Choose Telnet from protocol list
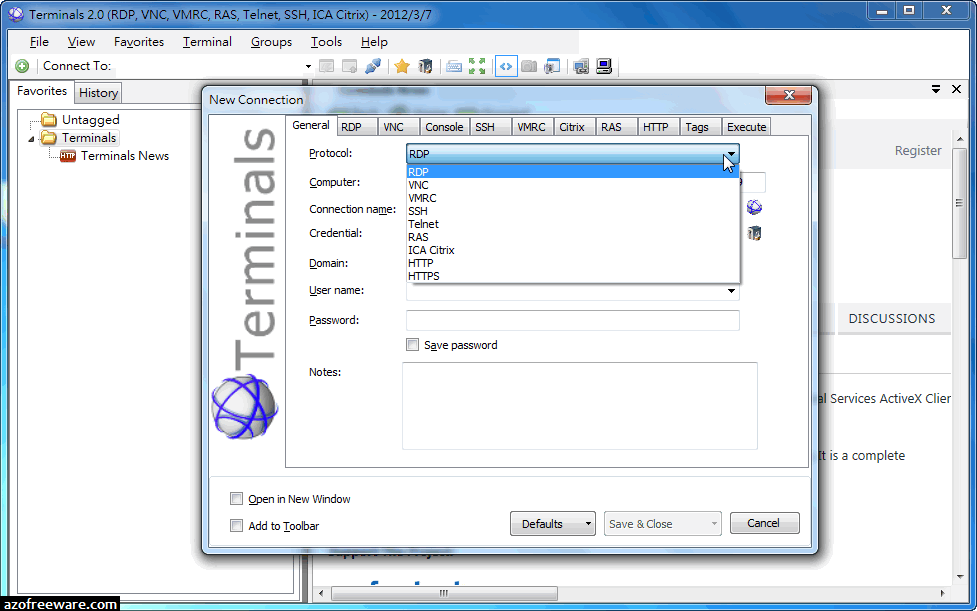The height and width of the screenshot is (611, 977). (573, 224)
